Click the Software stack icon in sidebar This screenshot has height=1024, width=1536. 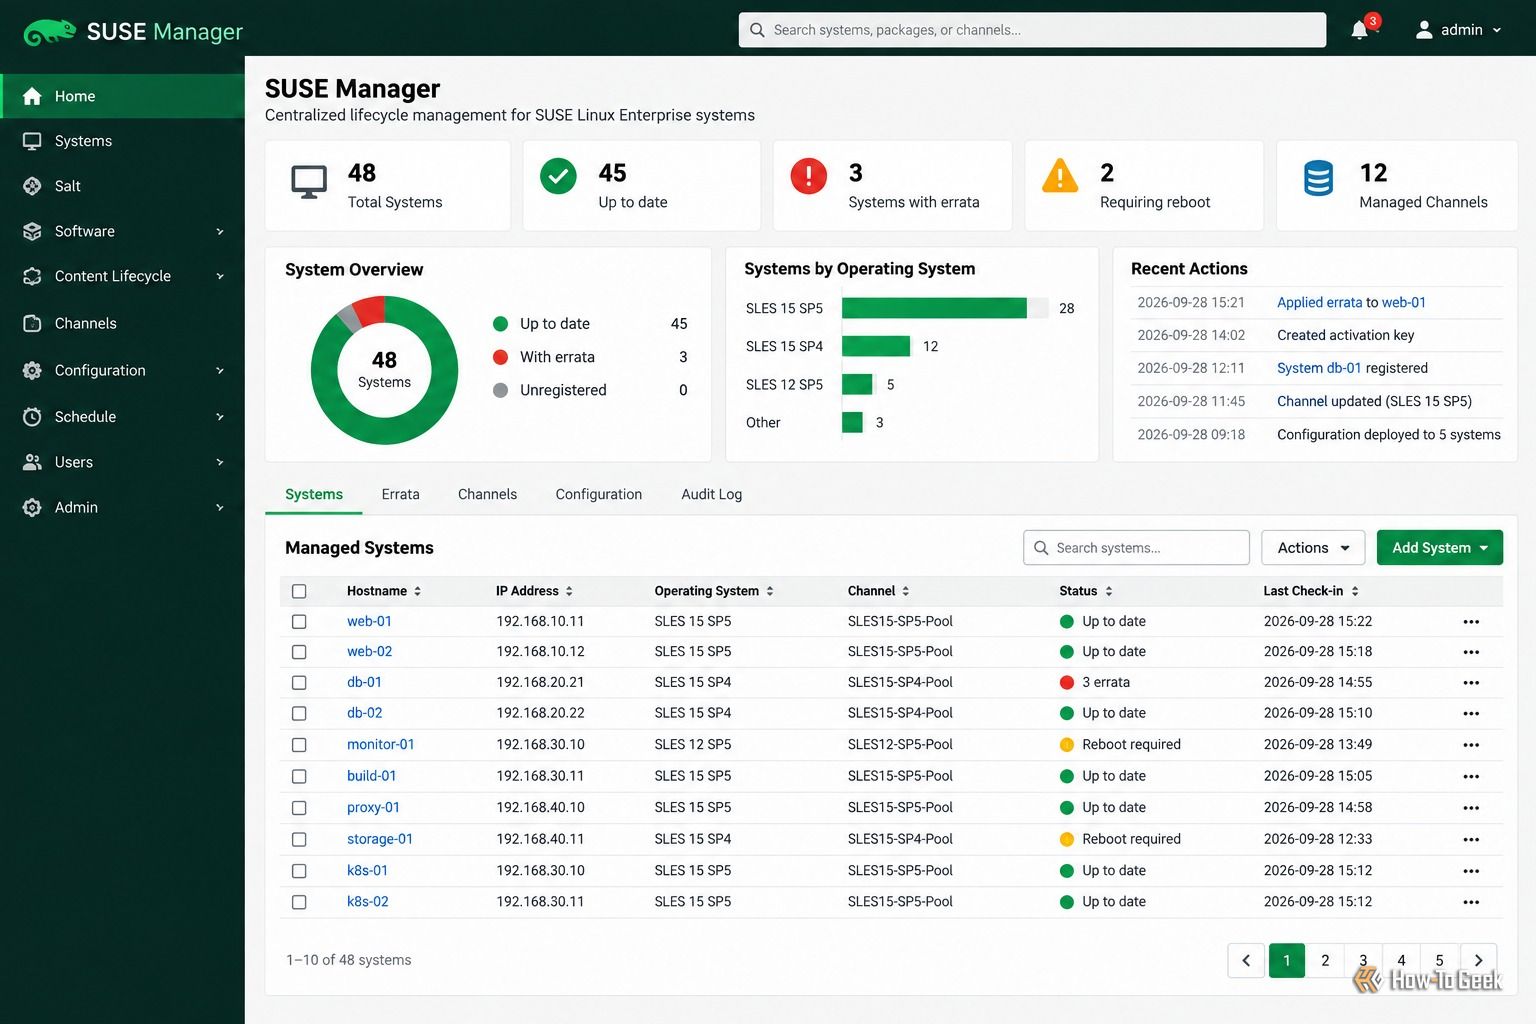click(x=32, y=231)
